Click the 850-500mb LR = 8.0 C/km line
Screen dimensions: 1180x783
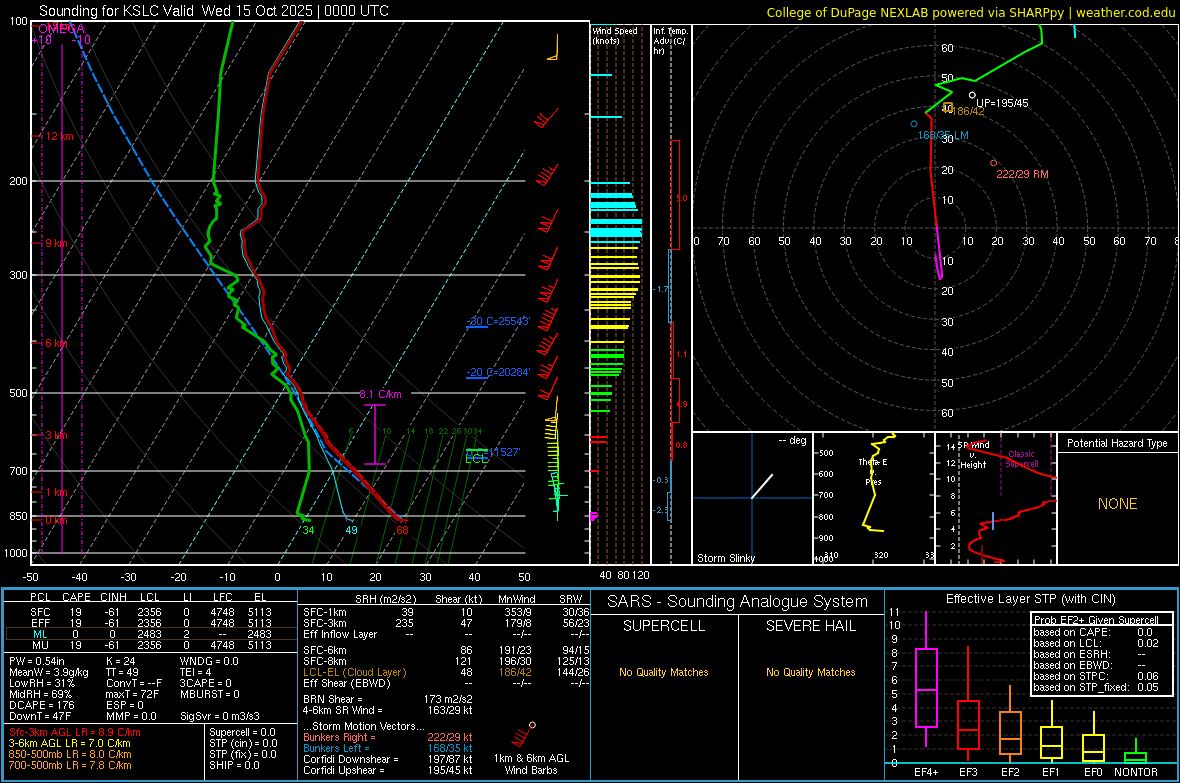70,754
